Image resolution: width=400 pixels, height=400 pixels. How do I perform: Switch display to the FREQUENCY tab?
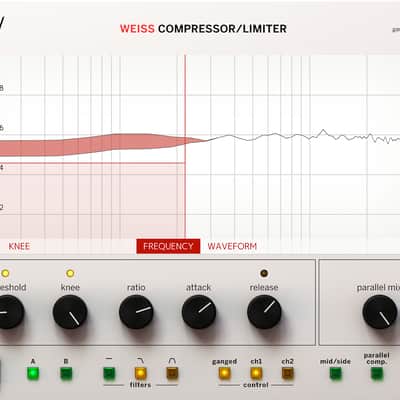tap(168, 246)
